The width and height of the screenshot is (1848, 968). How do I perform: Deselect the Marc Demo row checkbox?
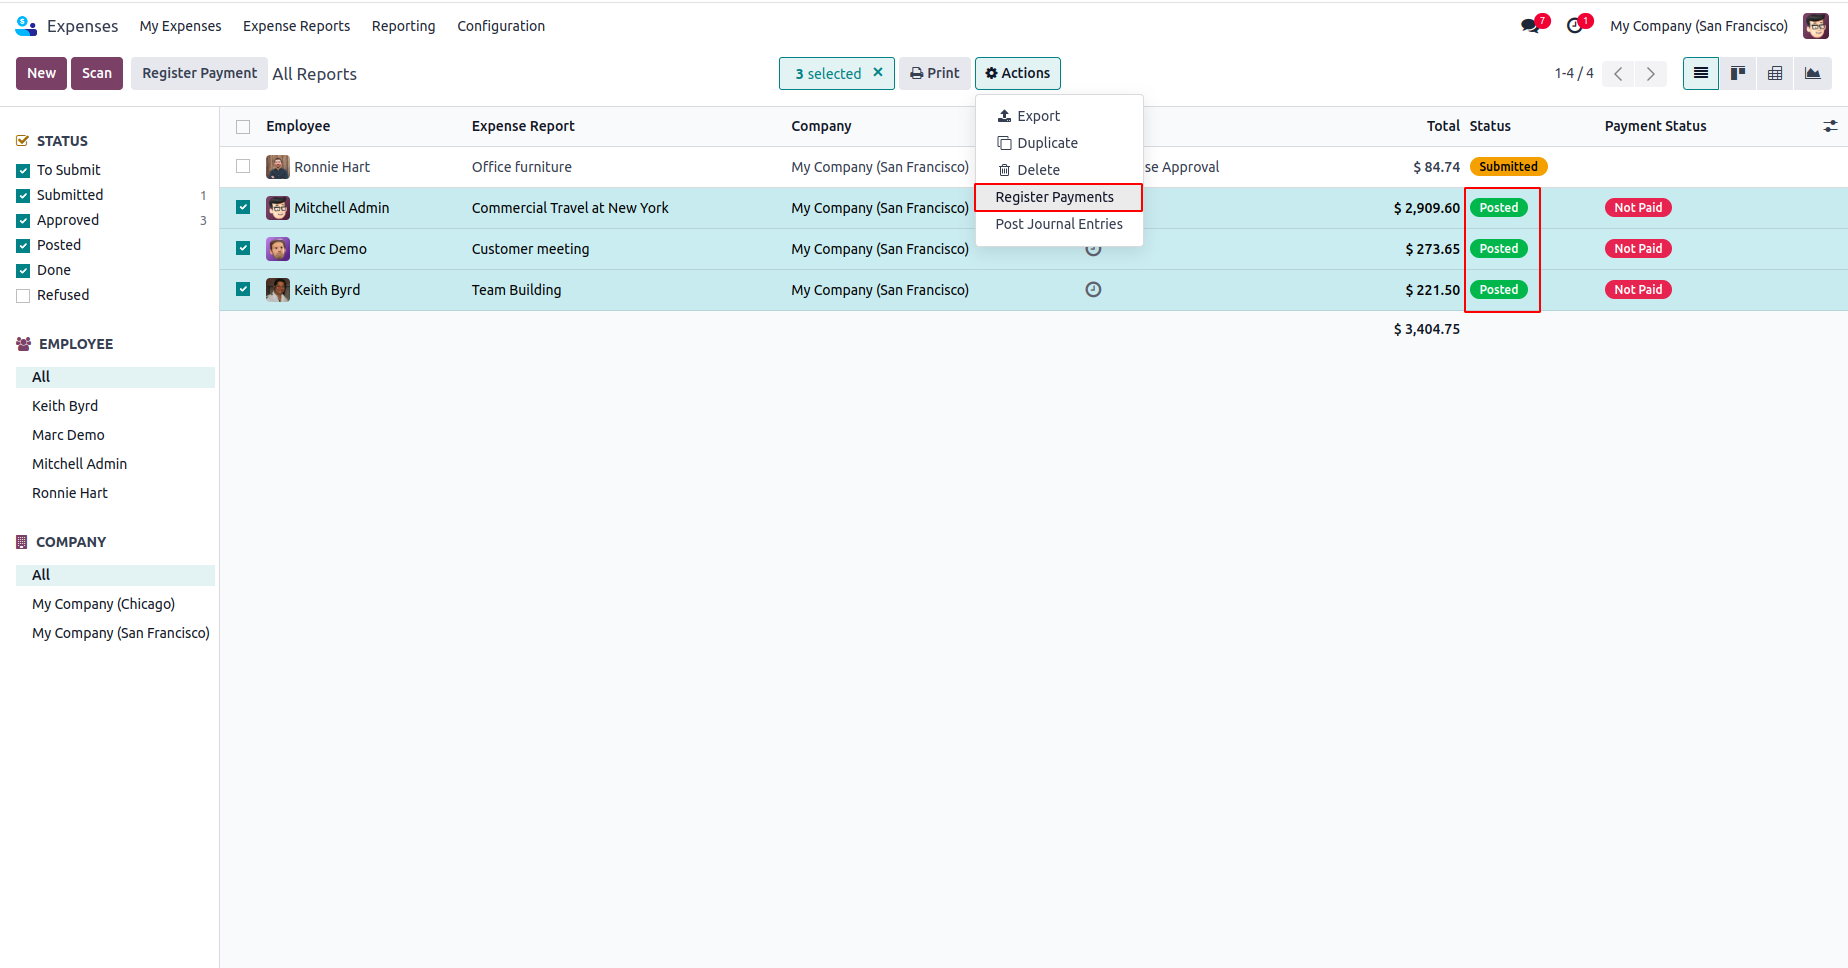pos(243,248)
